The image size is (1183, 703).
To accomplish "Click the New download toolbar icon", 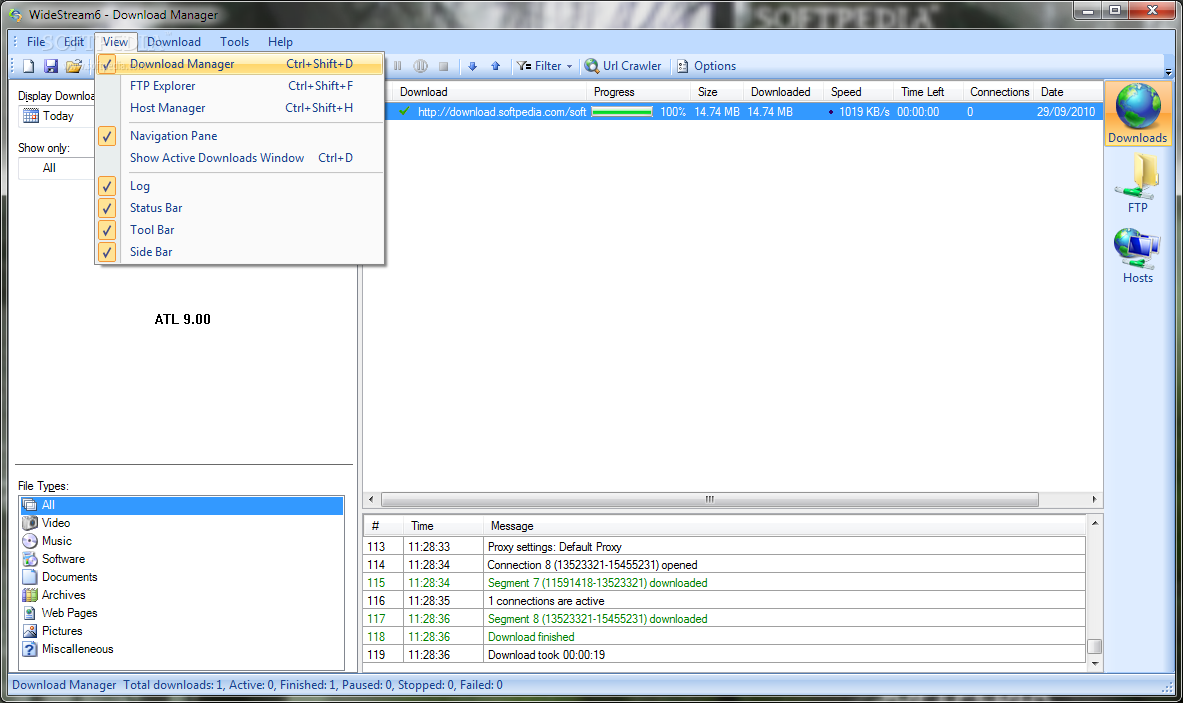I will click(28, 66).
